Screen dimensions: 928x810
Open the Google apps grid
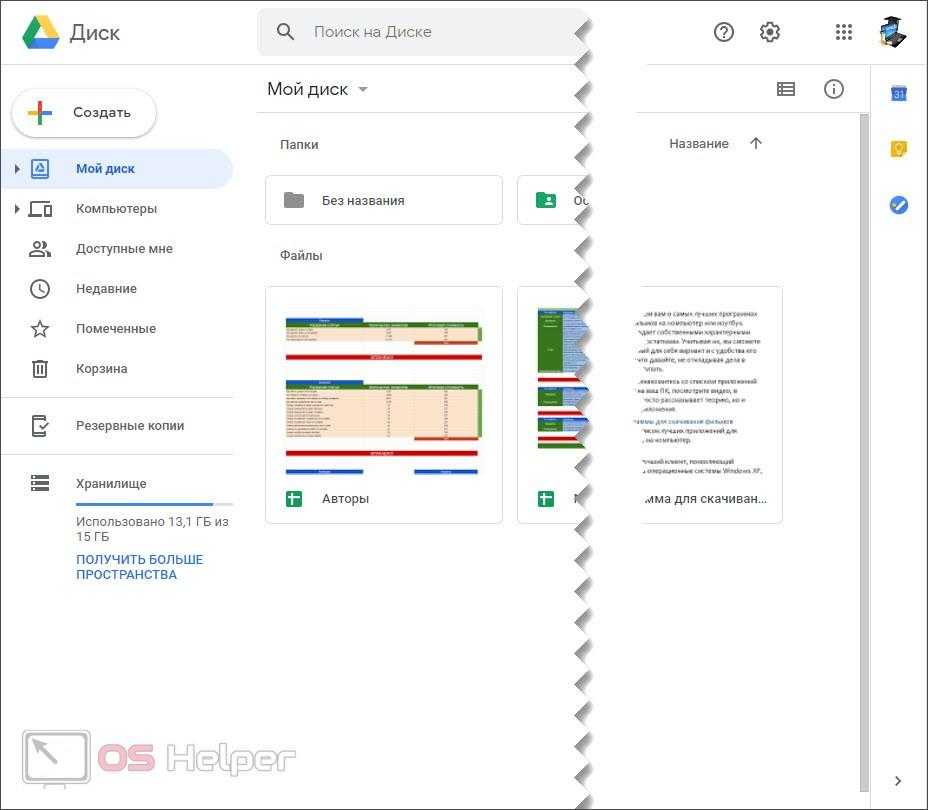point(844,32)
